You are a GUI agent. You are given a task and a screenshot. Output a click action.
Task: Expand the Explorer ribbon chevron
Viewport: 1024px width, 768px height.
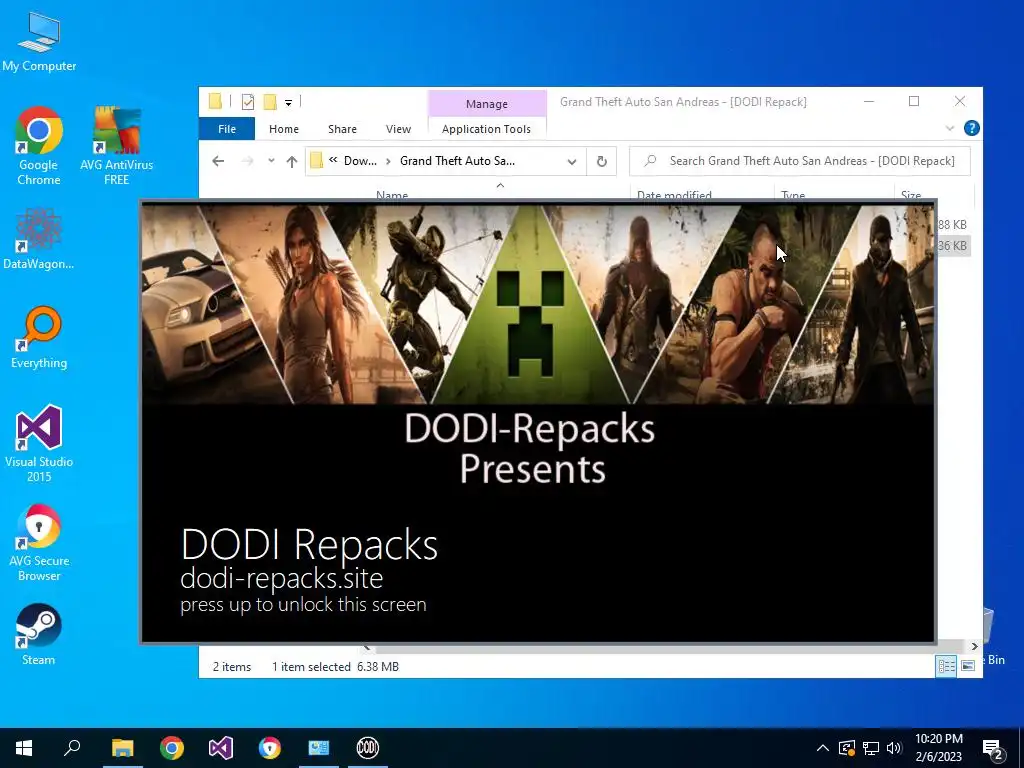[x=950, y=129]
